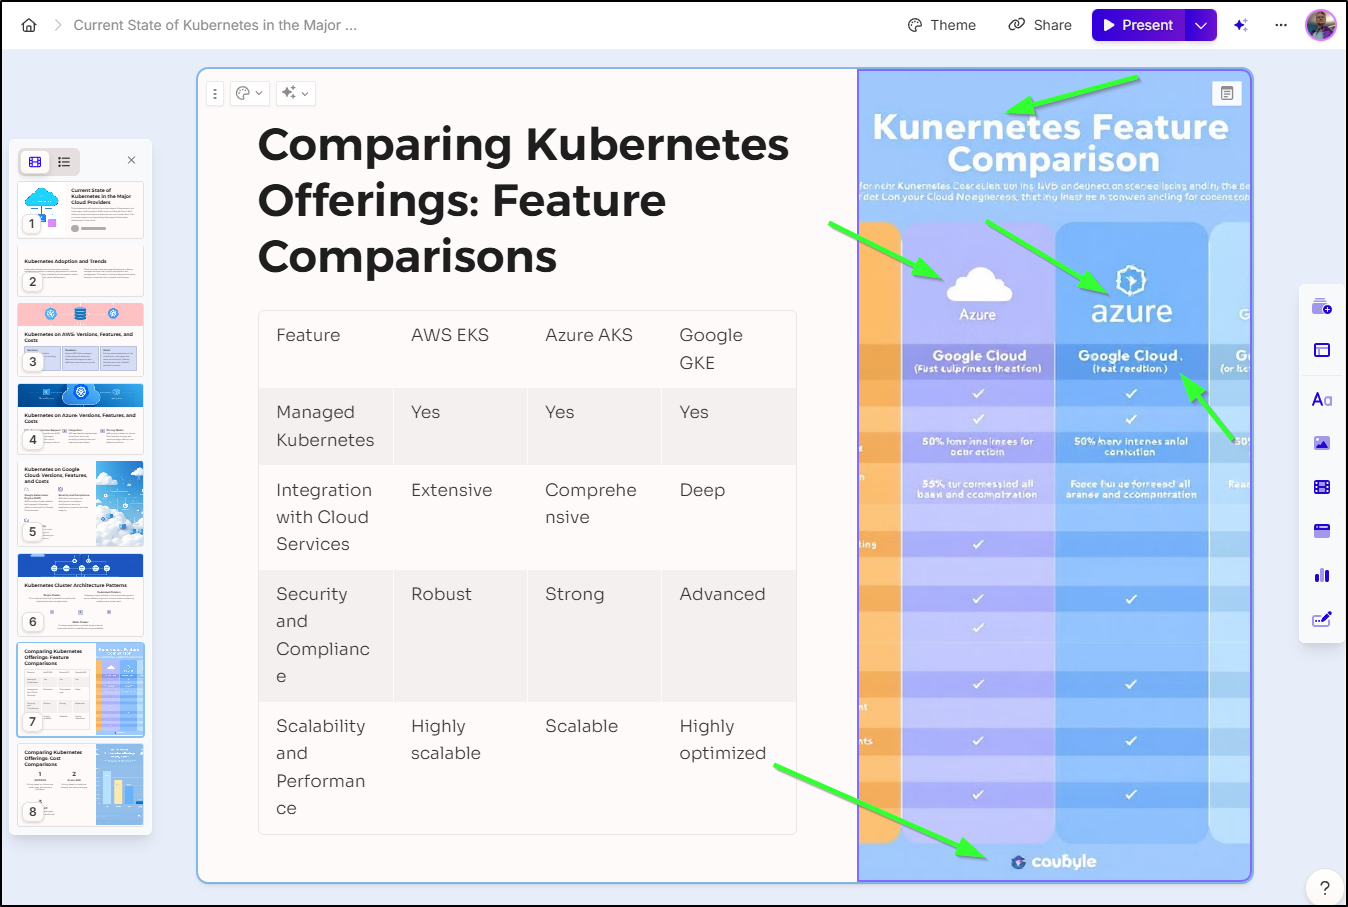
Task: Click the "Security and Compliance" table cell
Action: pos(326,635)
